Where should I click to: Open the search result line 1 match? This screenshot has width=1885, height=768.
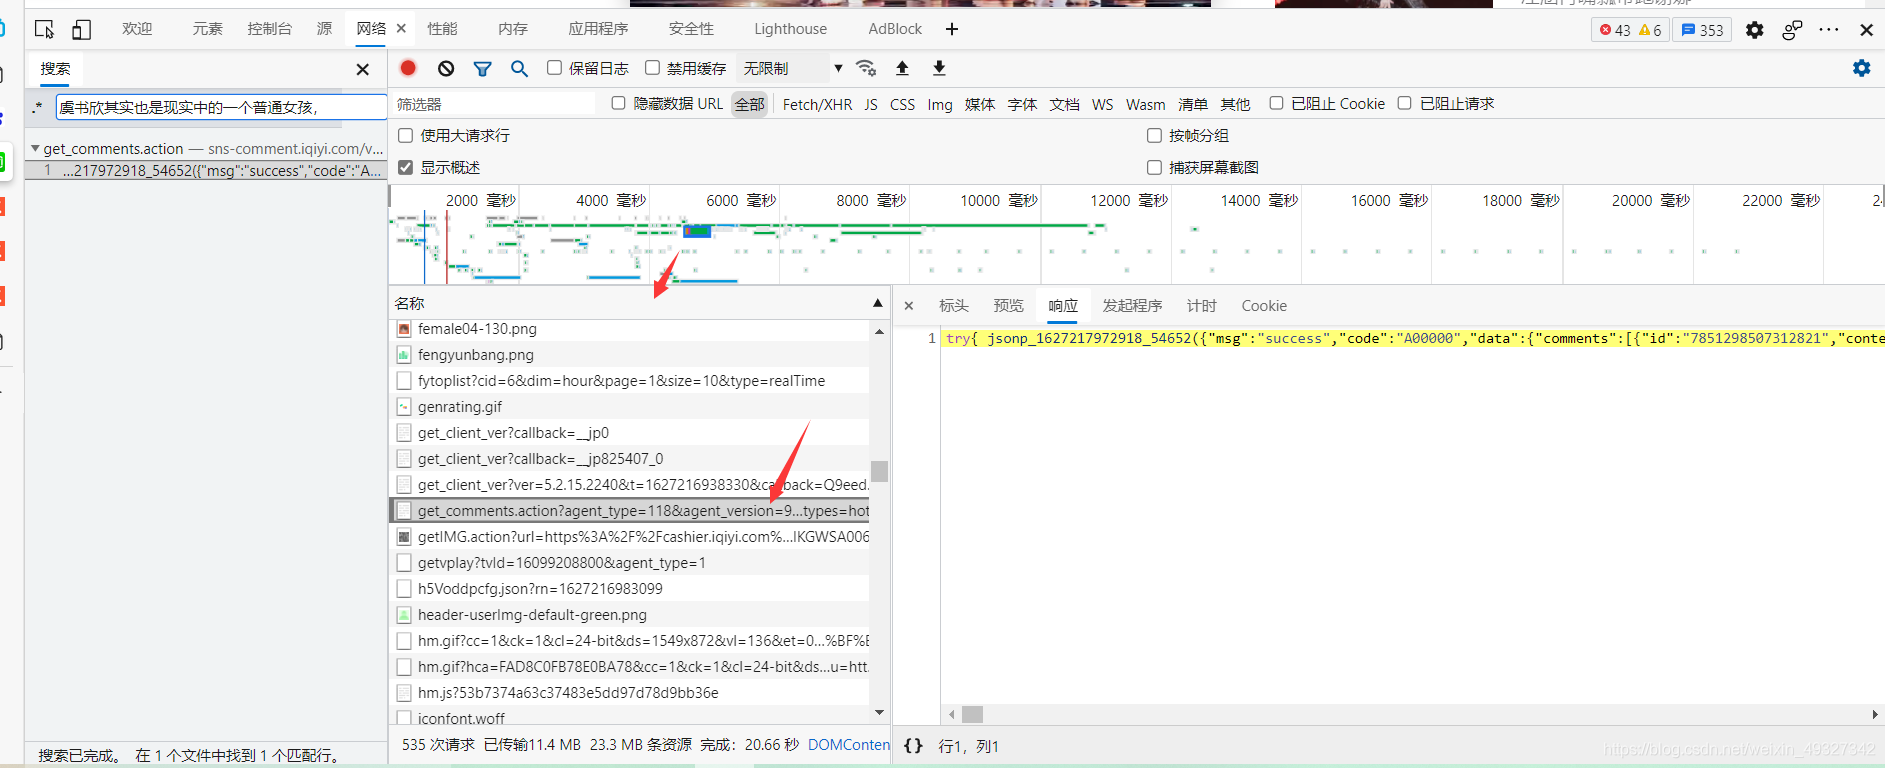tap(207, 171)
